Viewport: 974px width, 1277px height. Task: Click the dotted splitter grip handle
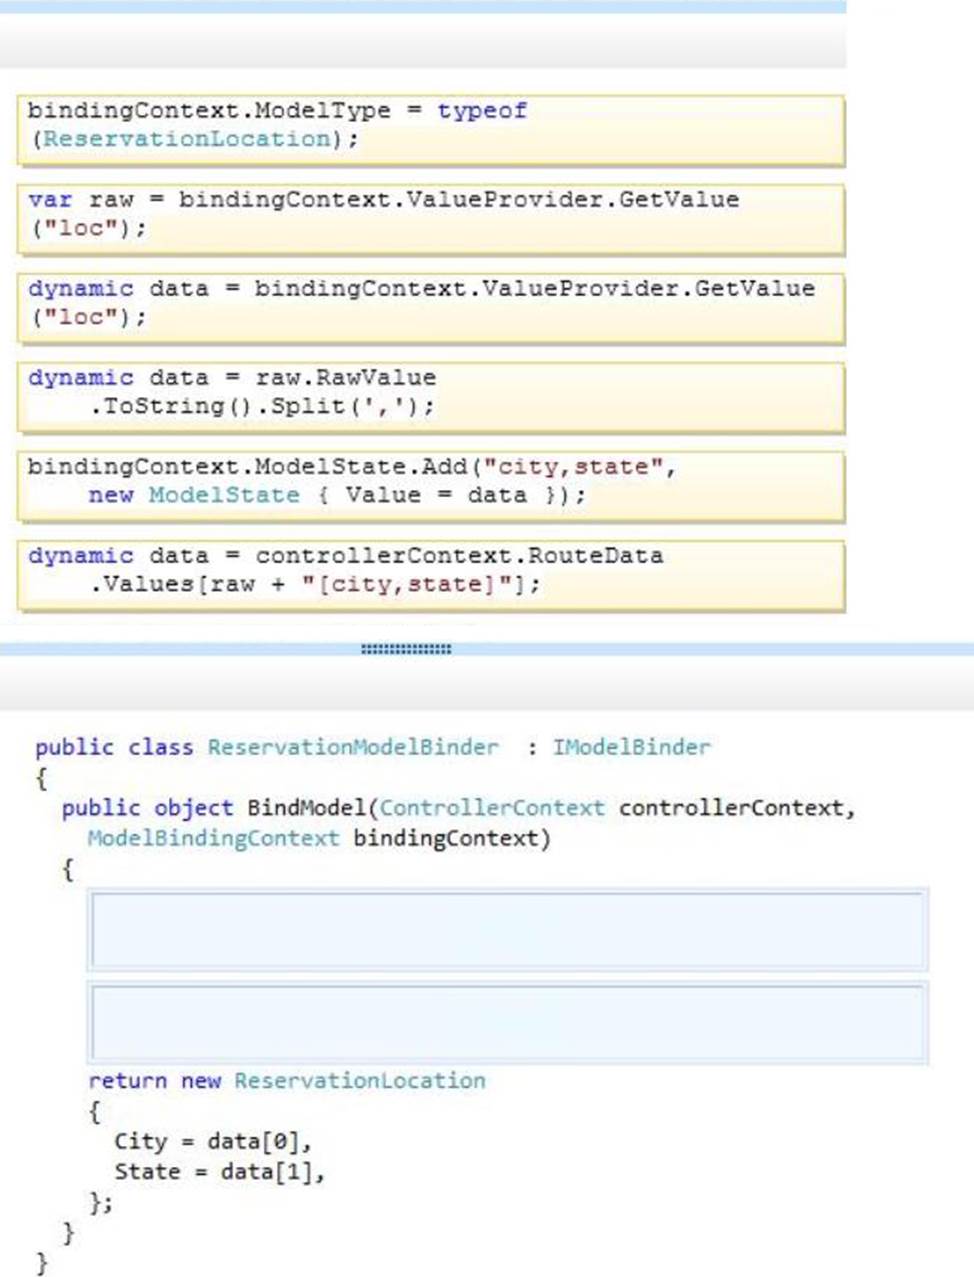coord(406,649)
